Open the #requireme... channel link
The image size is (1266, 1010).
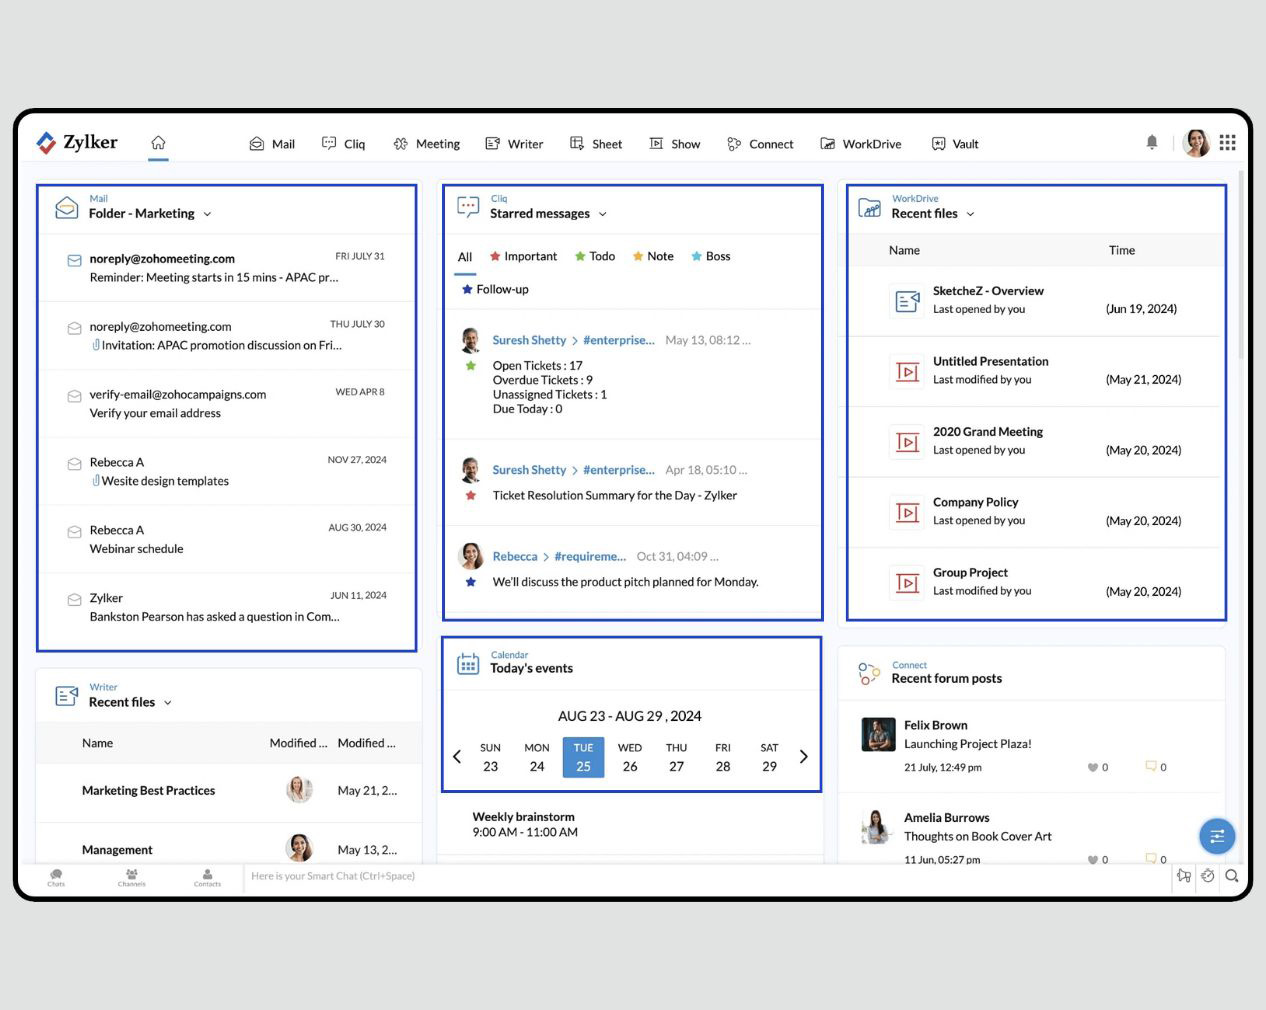pyautogui.click(x=590, y=556)
